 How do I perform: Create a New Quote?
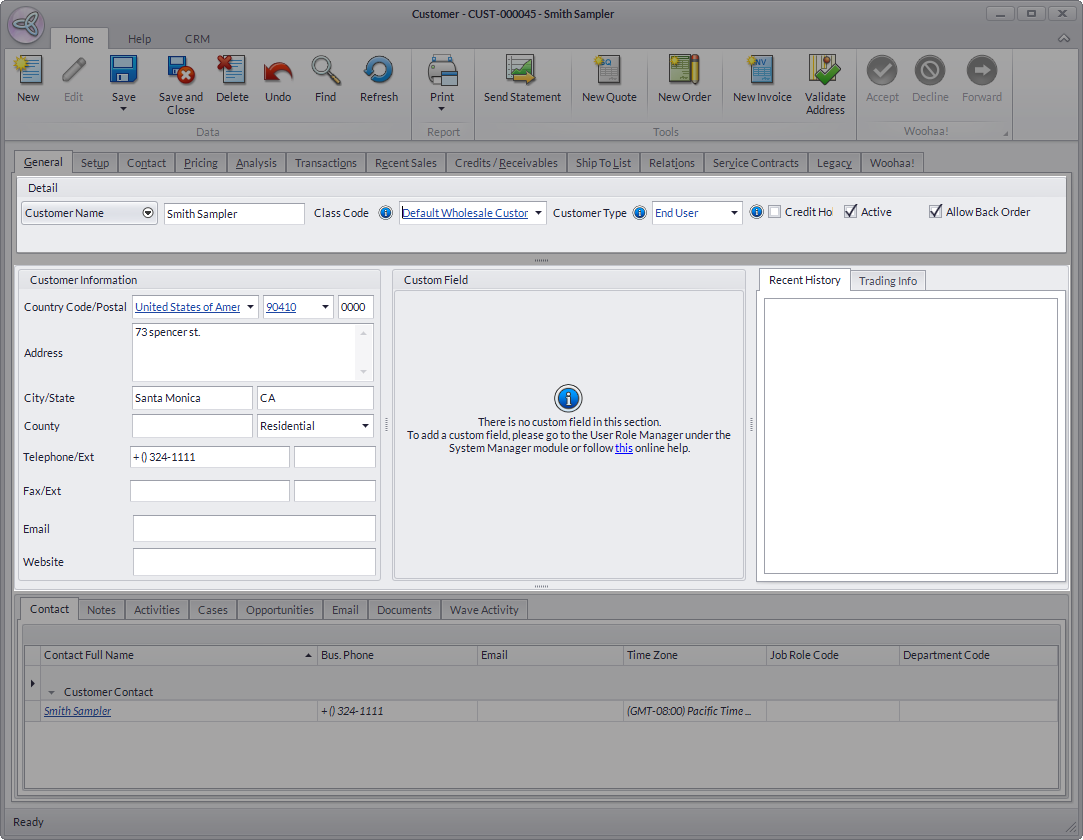click(x=608, y=71)
